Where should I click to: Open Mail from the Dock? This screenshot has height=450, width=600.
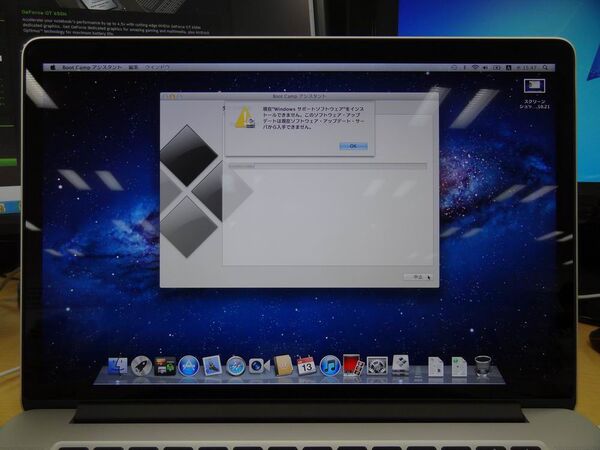click(212, 365)
